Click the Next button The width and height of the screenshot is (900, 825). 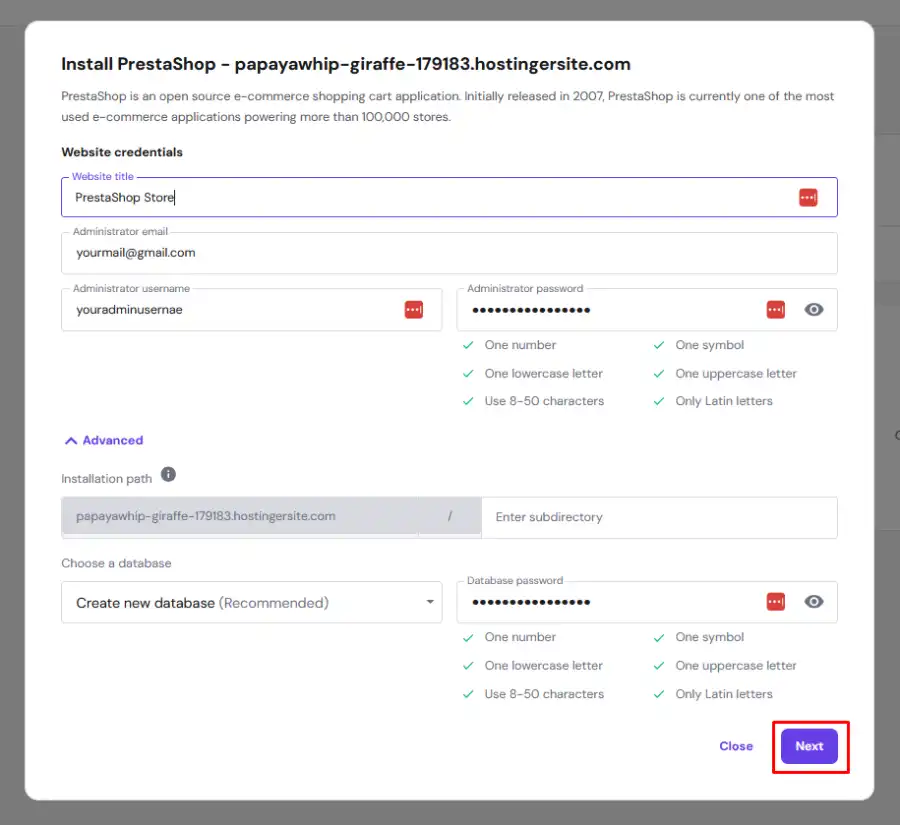click(809, 746)
